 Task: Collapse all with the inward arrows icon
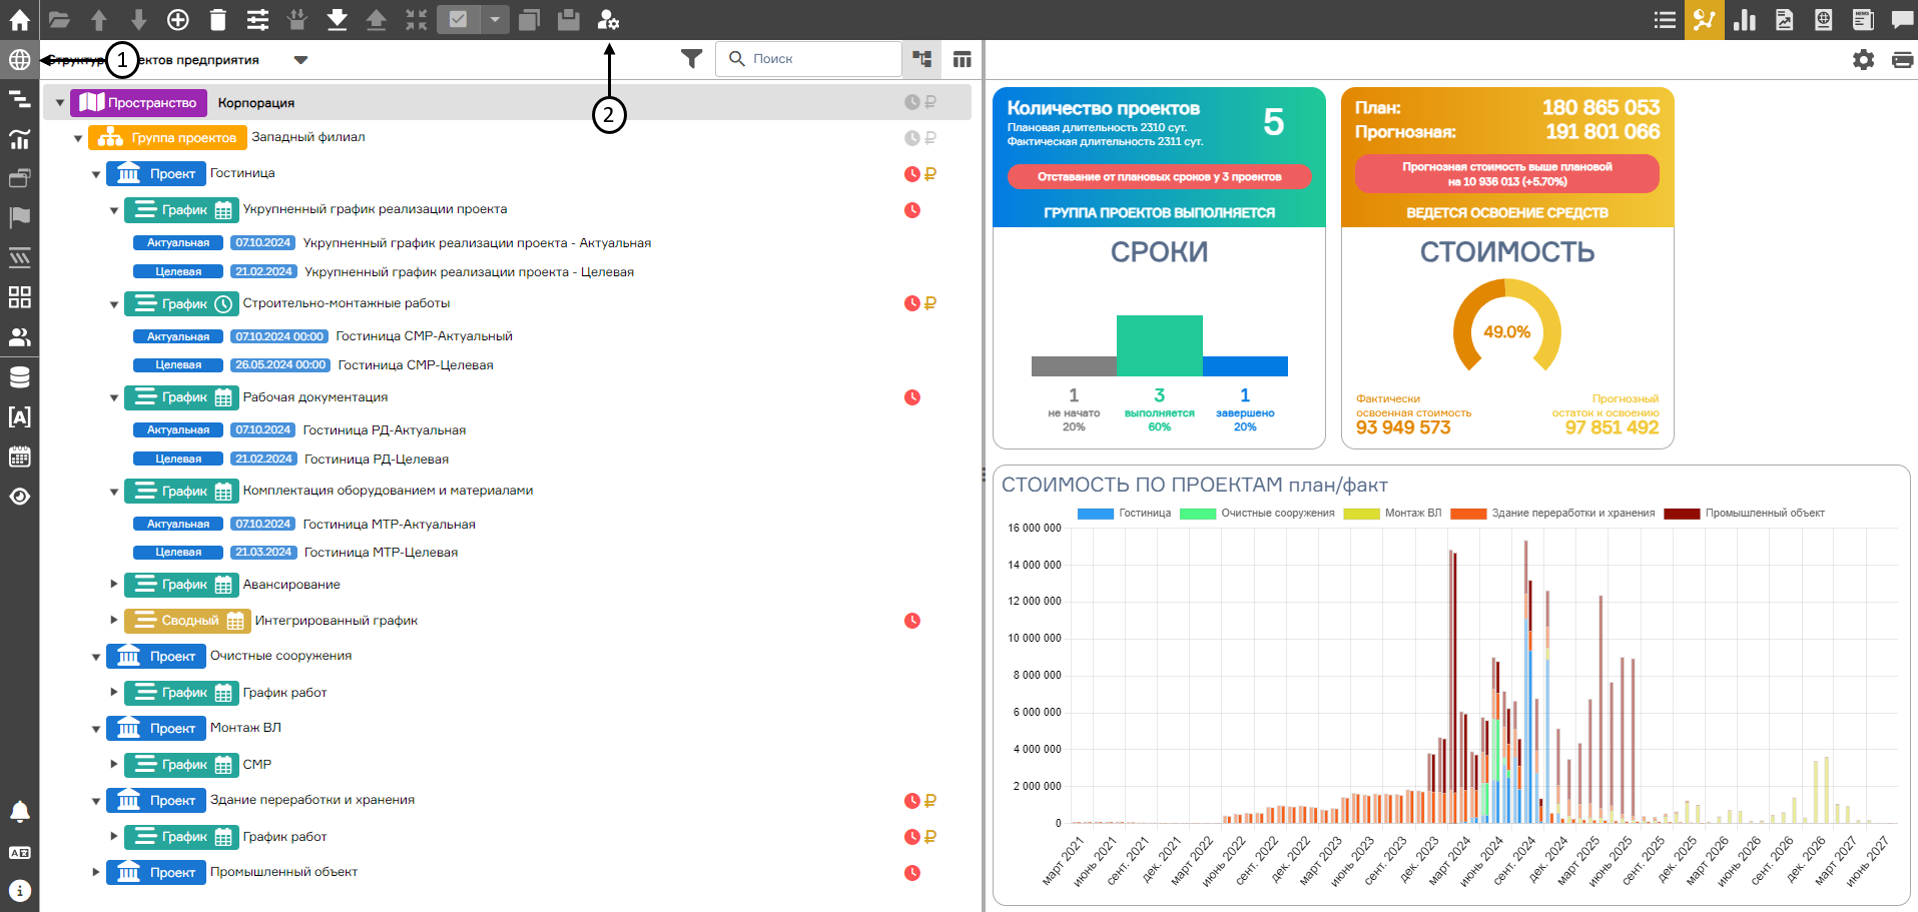[416, 19]
